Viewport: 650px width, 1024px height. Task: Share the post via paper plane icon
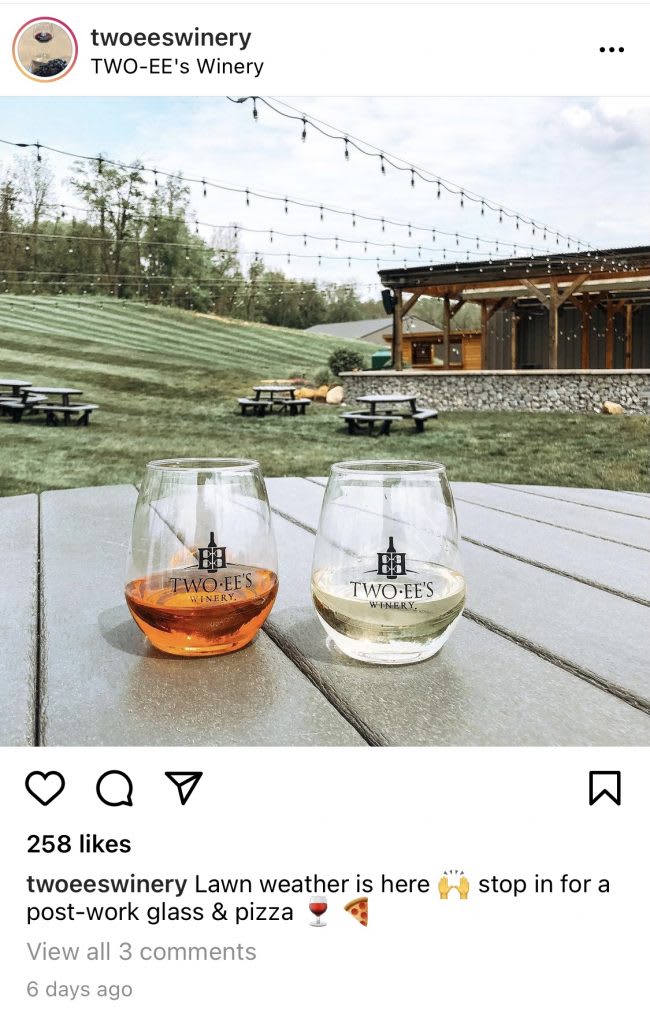tap(184, 788)
